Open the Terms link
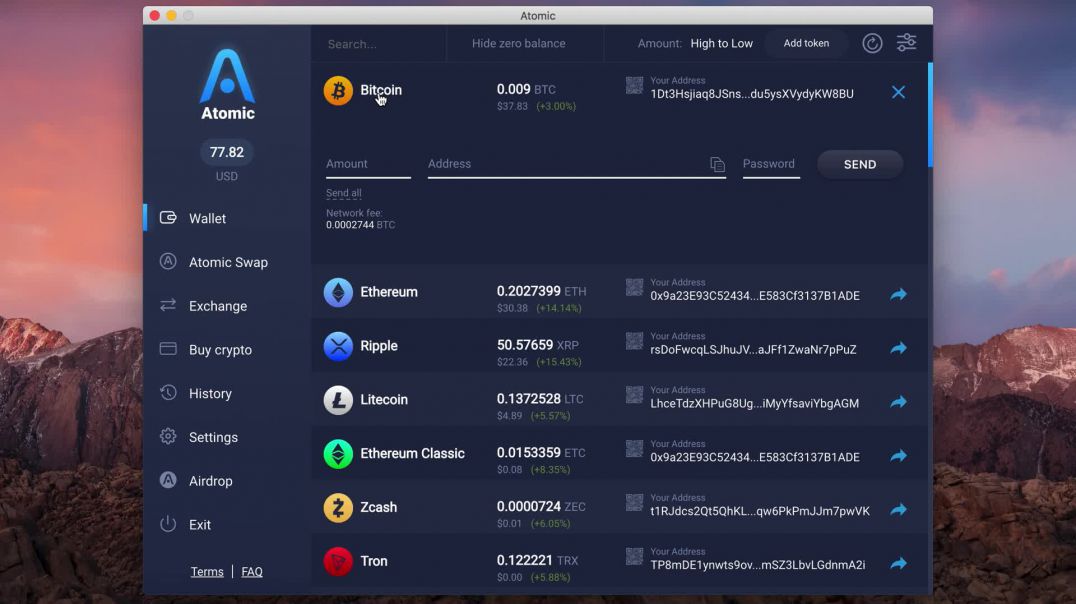 click(207, 572)
